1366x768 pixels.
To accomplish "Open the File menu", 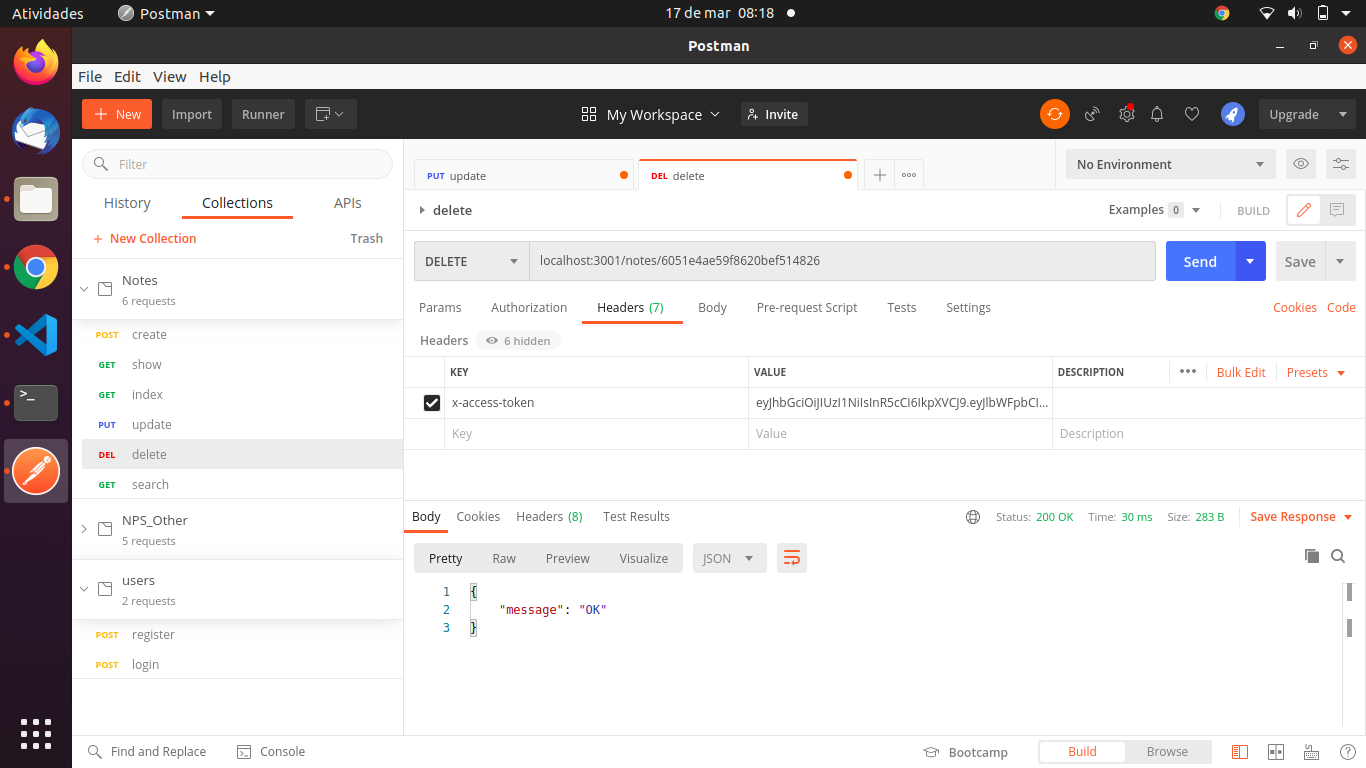I will point(90,76).
